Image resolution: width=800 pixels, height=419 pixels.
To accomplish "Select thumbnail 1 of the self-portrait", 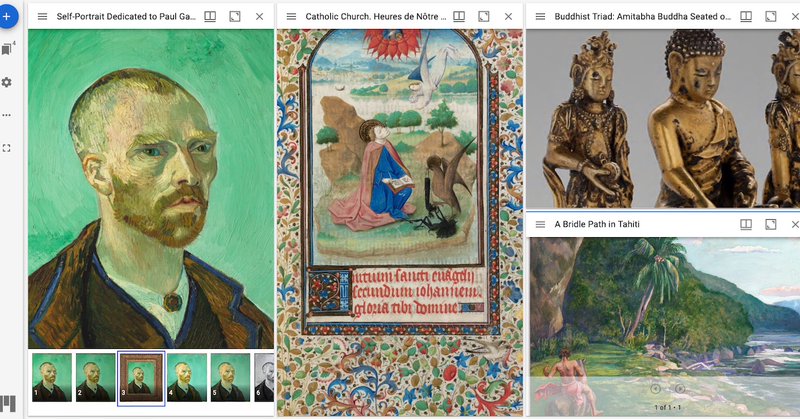I will pos(52,378).
